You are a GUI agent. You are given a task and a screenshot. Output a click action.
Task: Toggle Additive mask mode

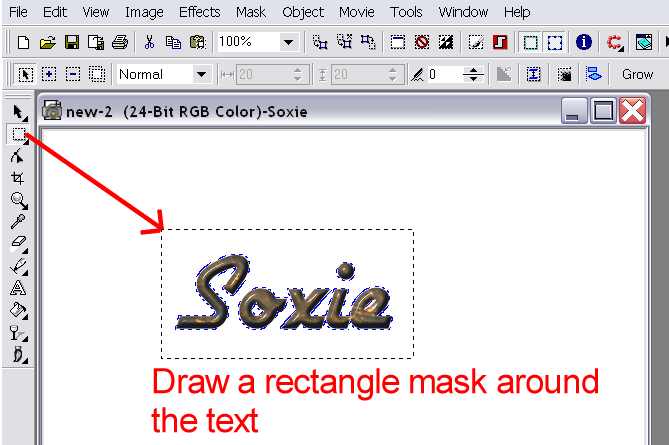(49, 74)
